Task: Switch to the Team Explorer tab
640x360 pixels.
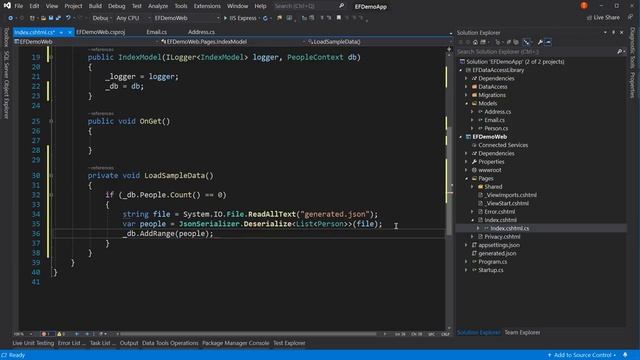Action: click(522, 332)
